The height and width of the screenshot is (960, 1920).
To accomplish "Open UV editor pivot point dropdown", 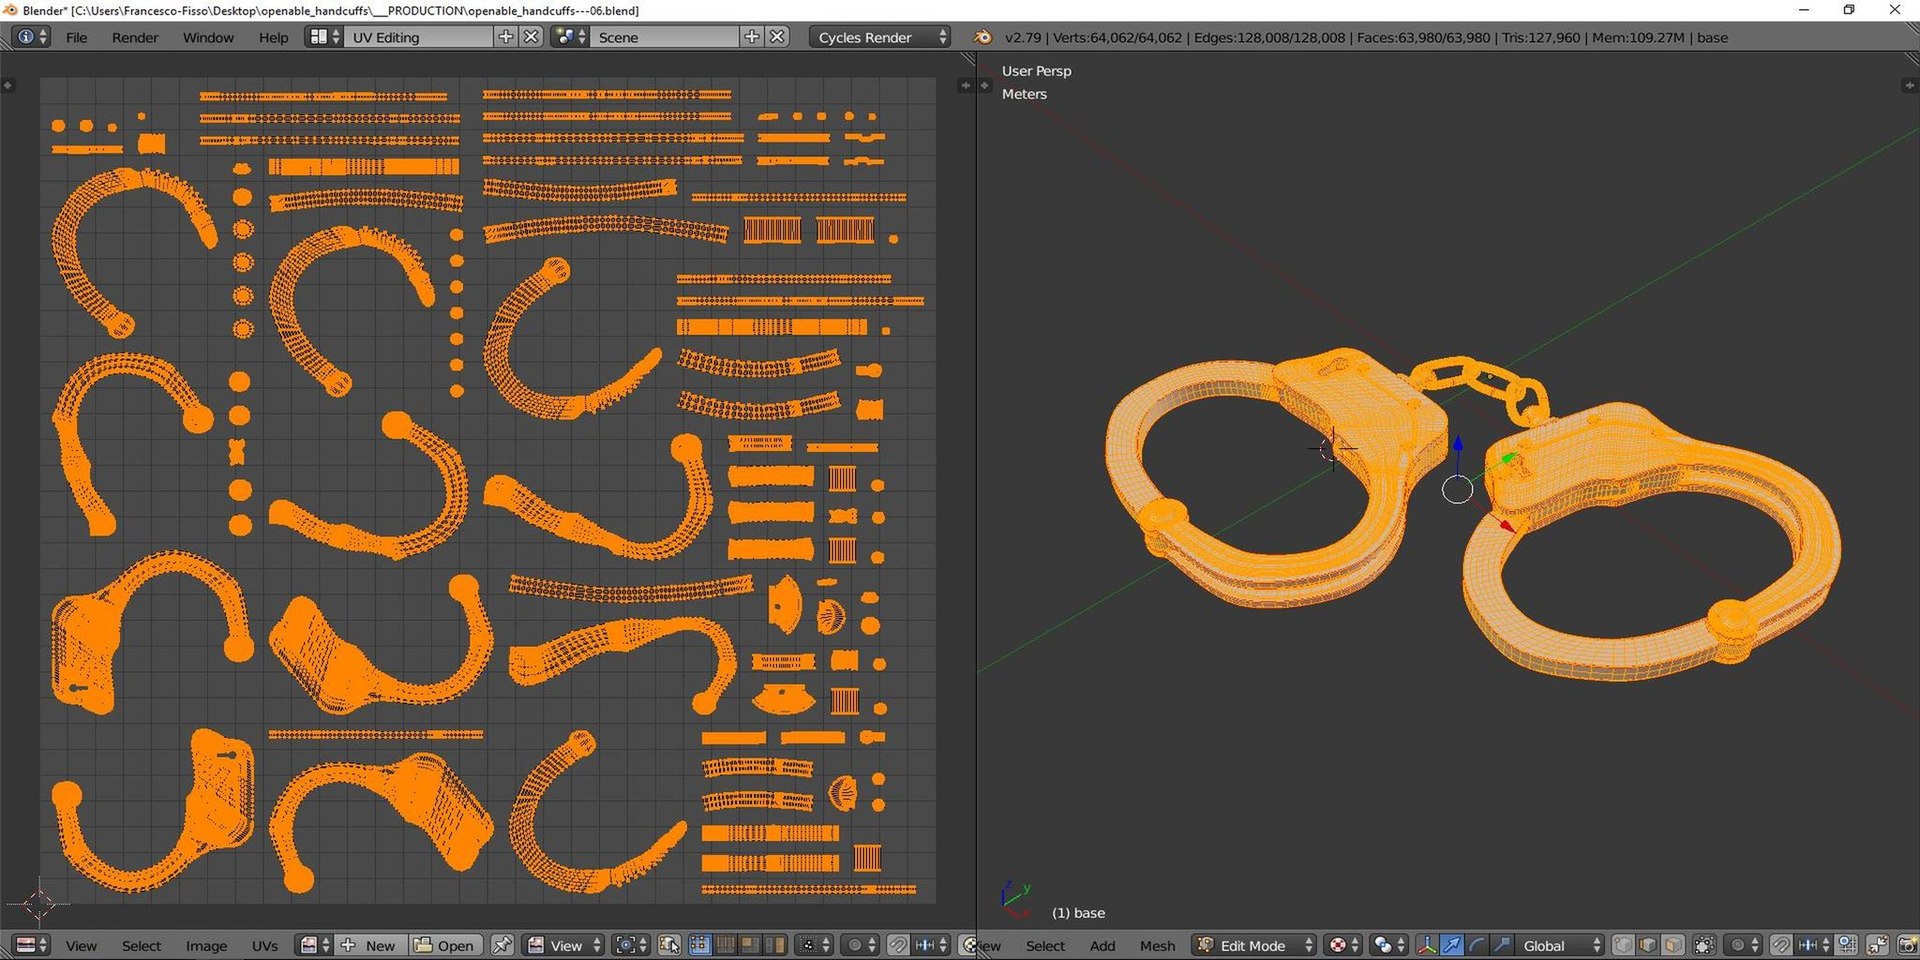I will pyautogui.click(x=630, y=945).
